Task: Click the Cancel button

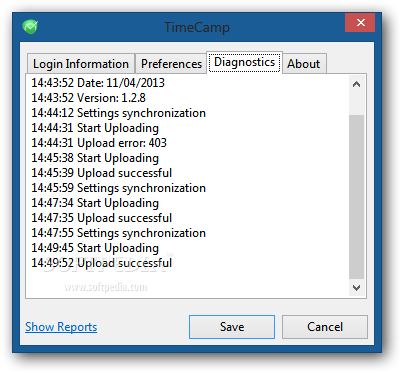Action: (325, 327)
